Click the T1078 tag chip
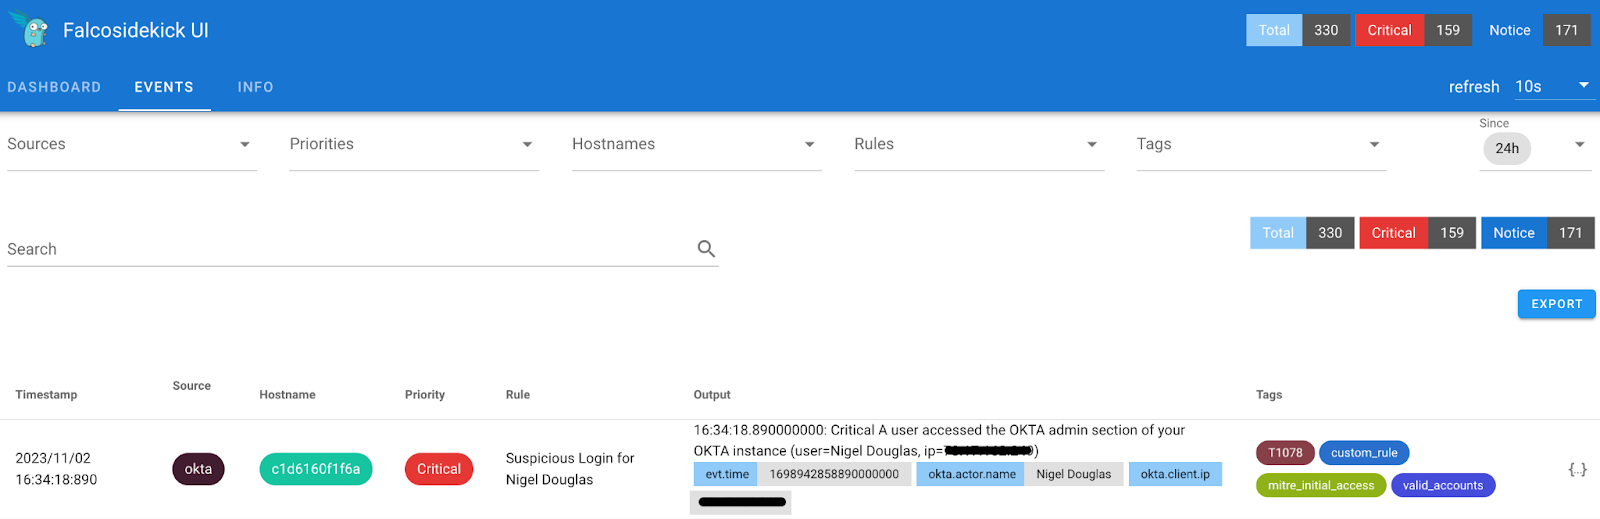 1285,453
